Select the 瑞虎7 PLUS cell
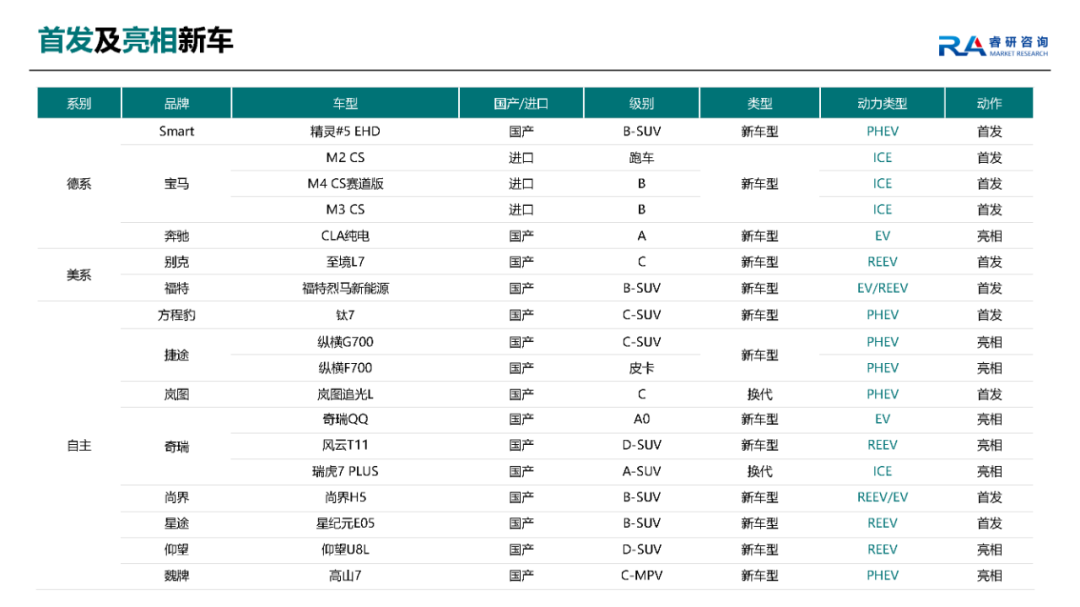The image size is (1080, 607). click(x=345, y=471)
